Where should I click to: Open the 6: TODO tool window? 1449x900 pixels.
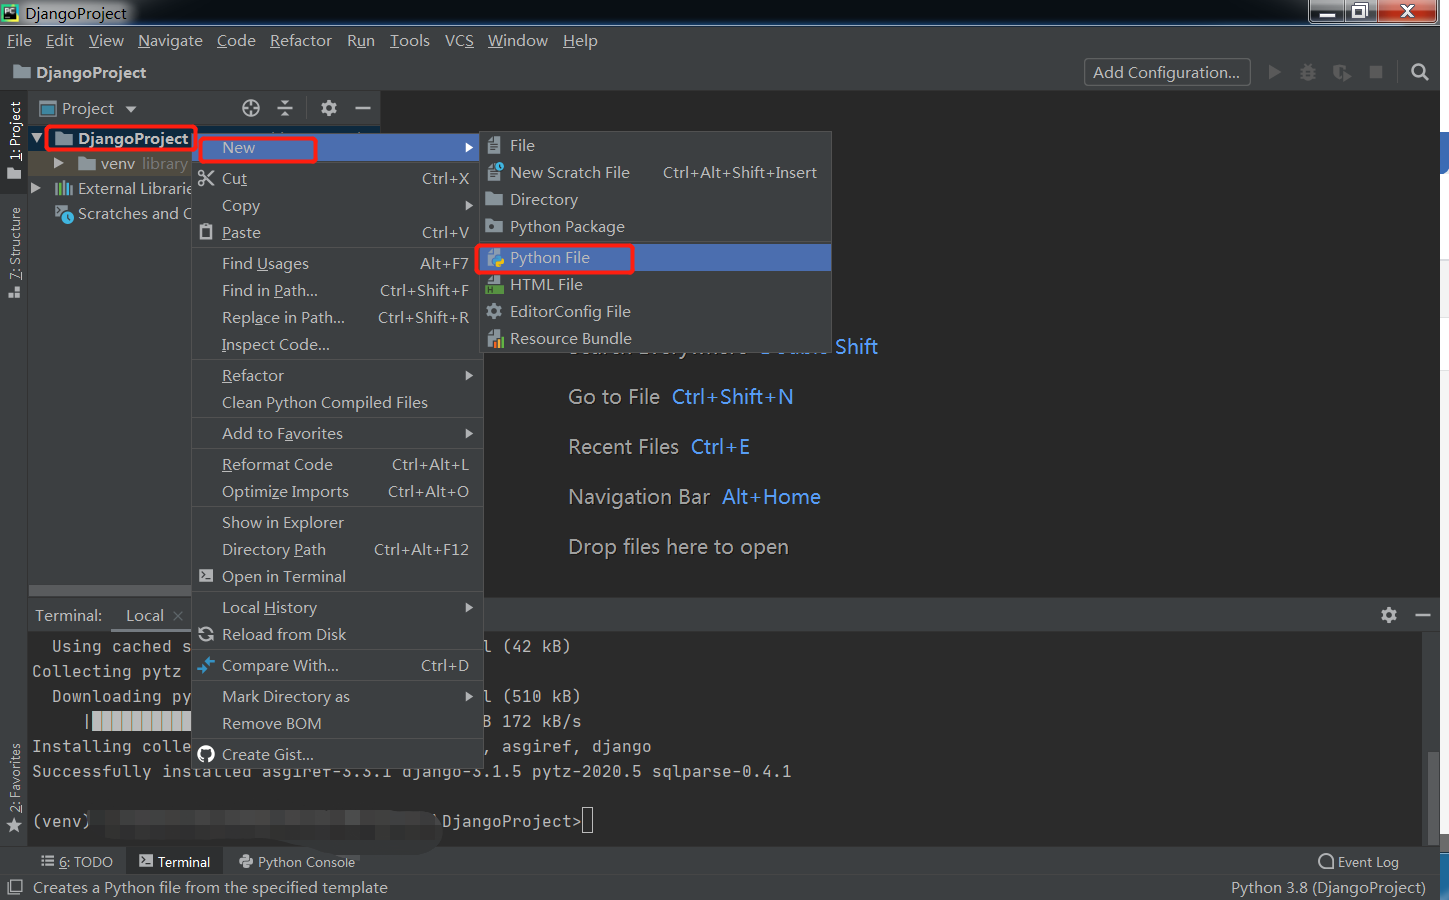coord(77,862)
